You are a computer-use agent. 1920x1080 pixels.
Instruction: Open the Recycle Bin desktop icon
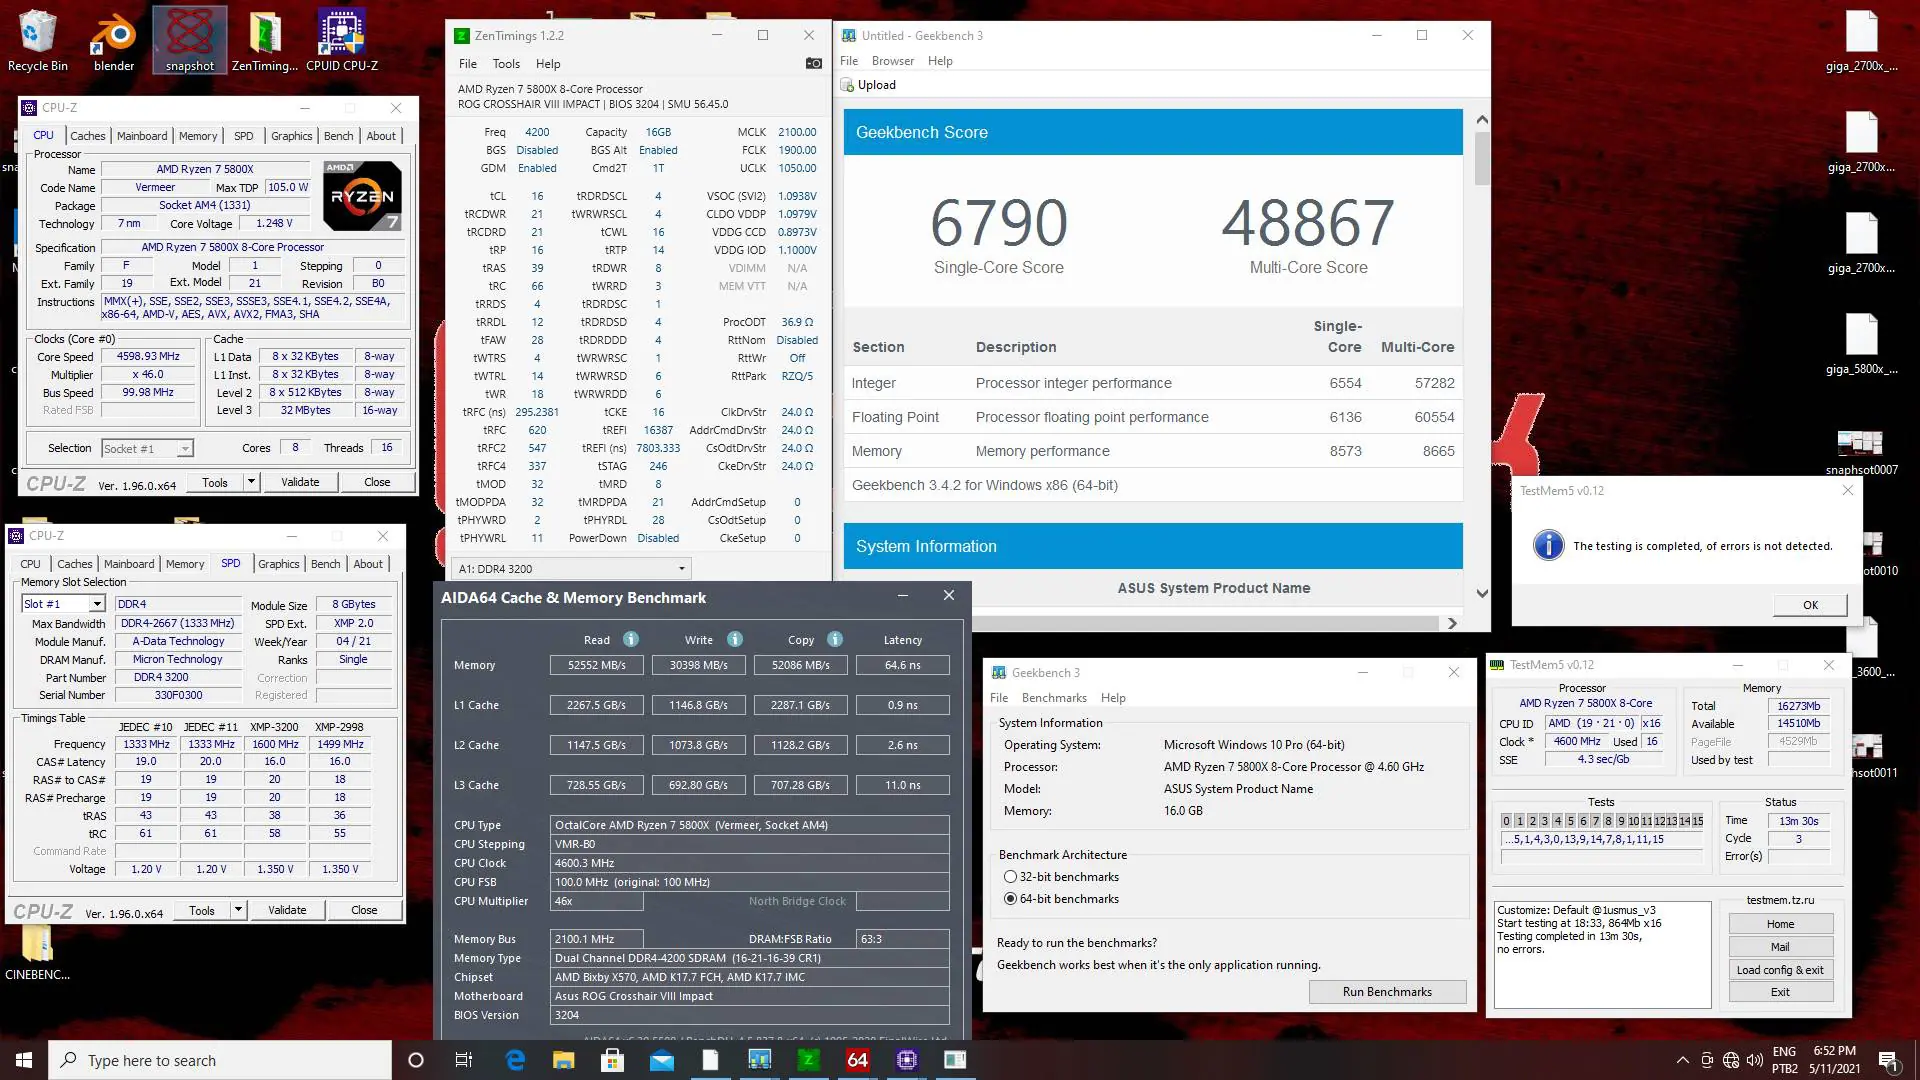click(x=38, y=40)
